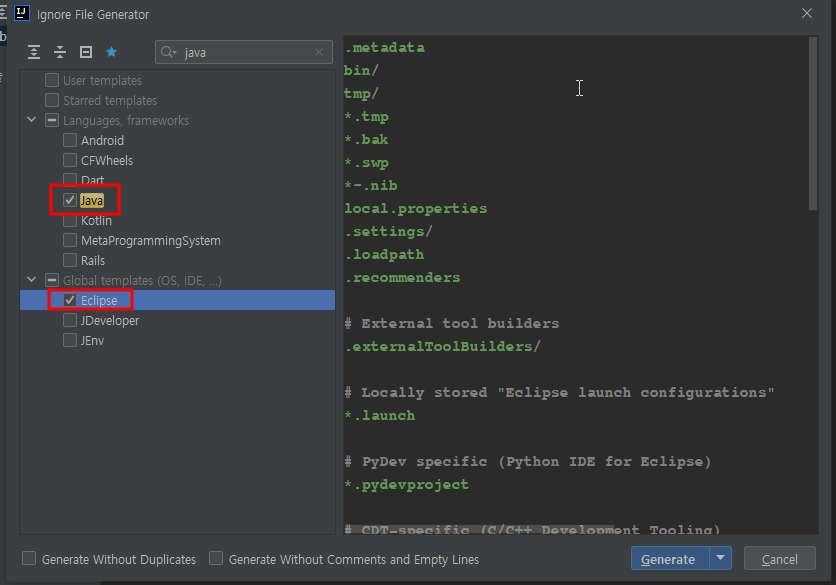Viewport: 836px width, 585px height.
Task: Click the Eclipse launch configurations comment line
Action: tap(559, 392)
